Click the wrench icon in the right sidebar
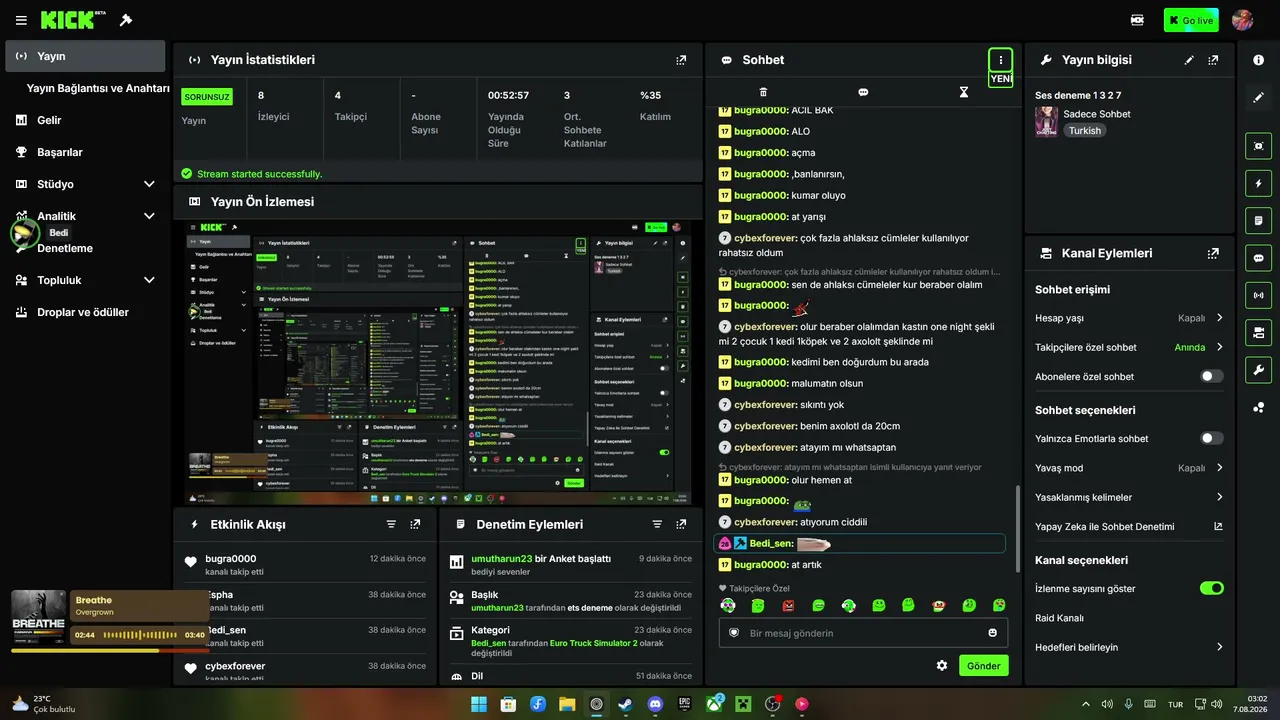Viewport: 1280px width, 720px height. 1258,370
